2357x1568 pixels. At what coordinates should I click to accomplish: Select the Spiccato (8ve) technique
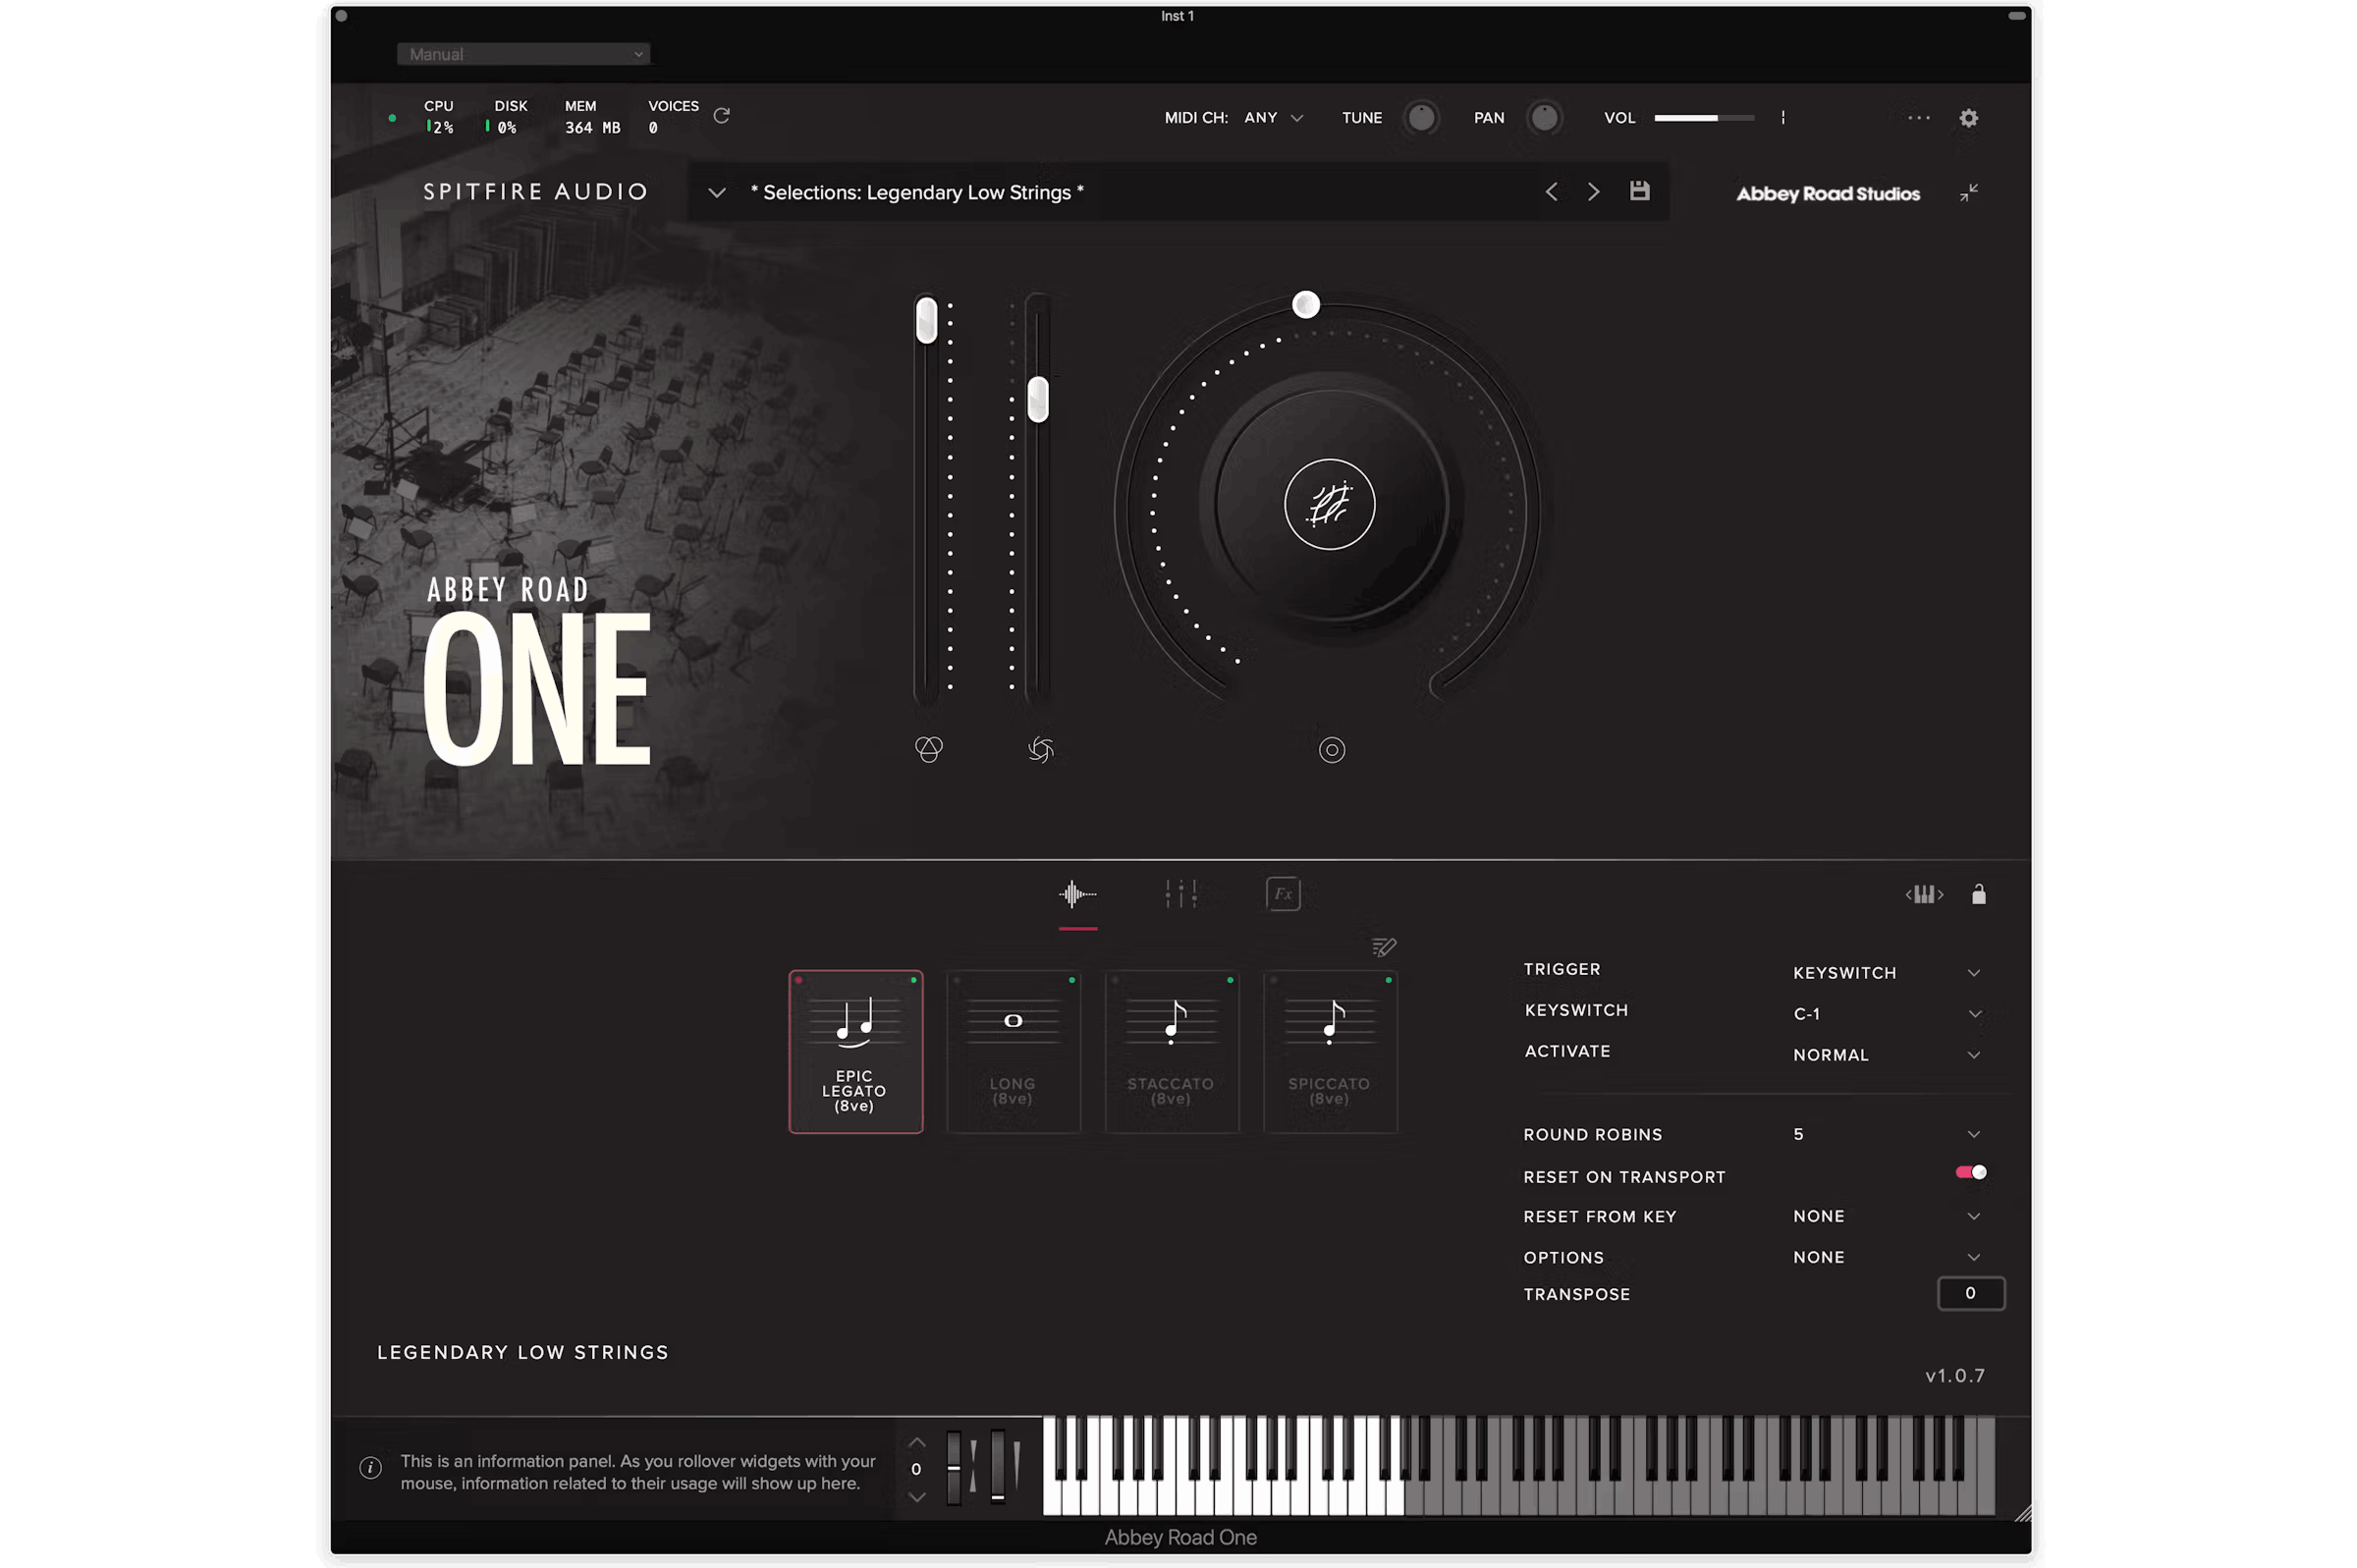point(1330,1051)
